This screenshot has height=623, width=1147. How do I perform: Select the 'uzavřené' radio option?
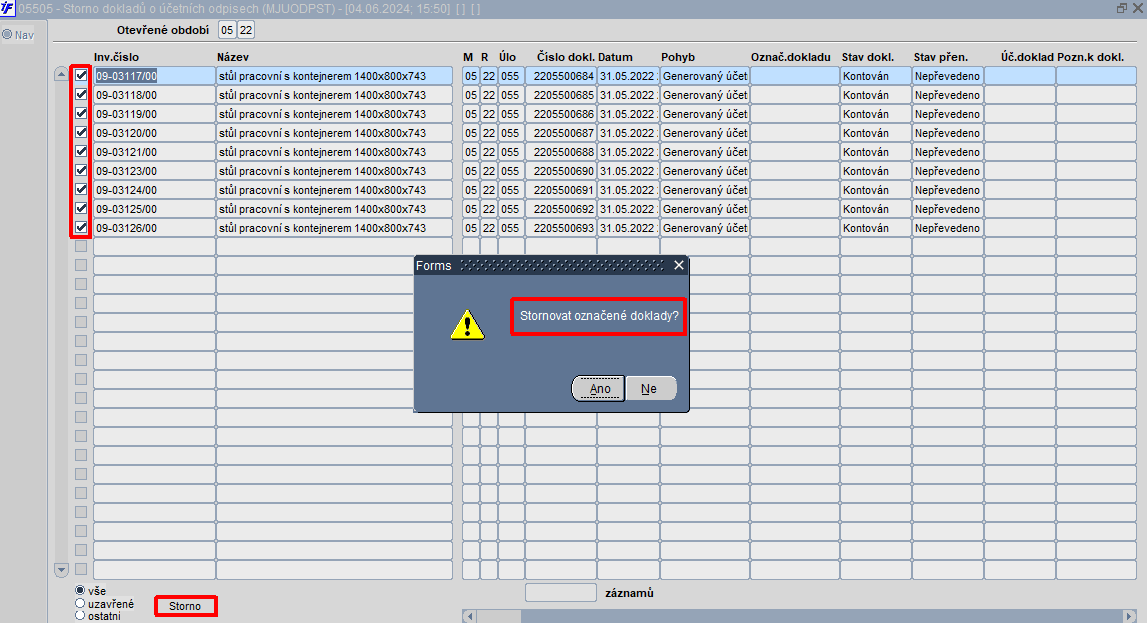click(x=80, y=603)
